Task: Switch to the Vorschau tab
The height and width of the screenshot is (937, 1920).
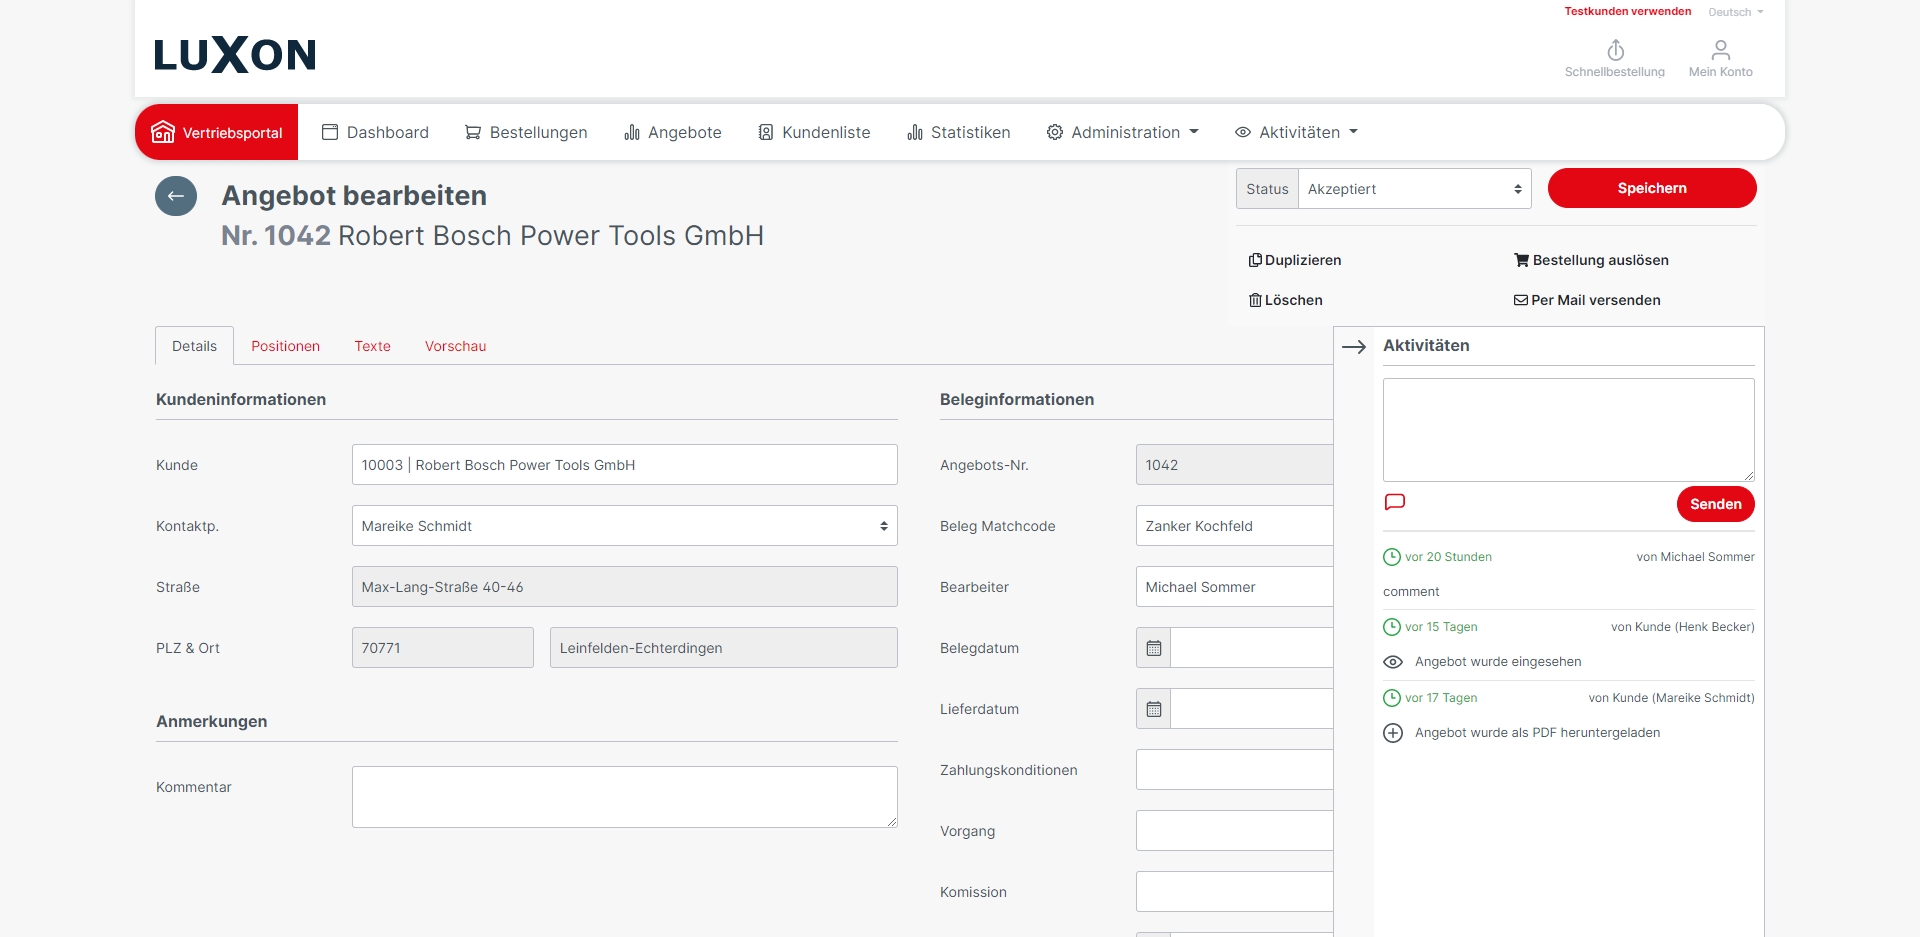Action: click(x=455, y=346)
